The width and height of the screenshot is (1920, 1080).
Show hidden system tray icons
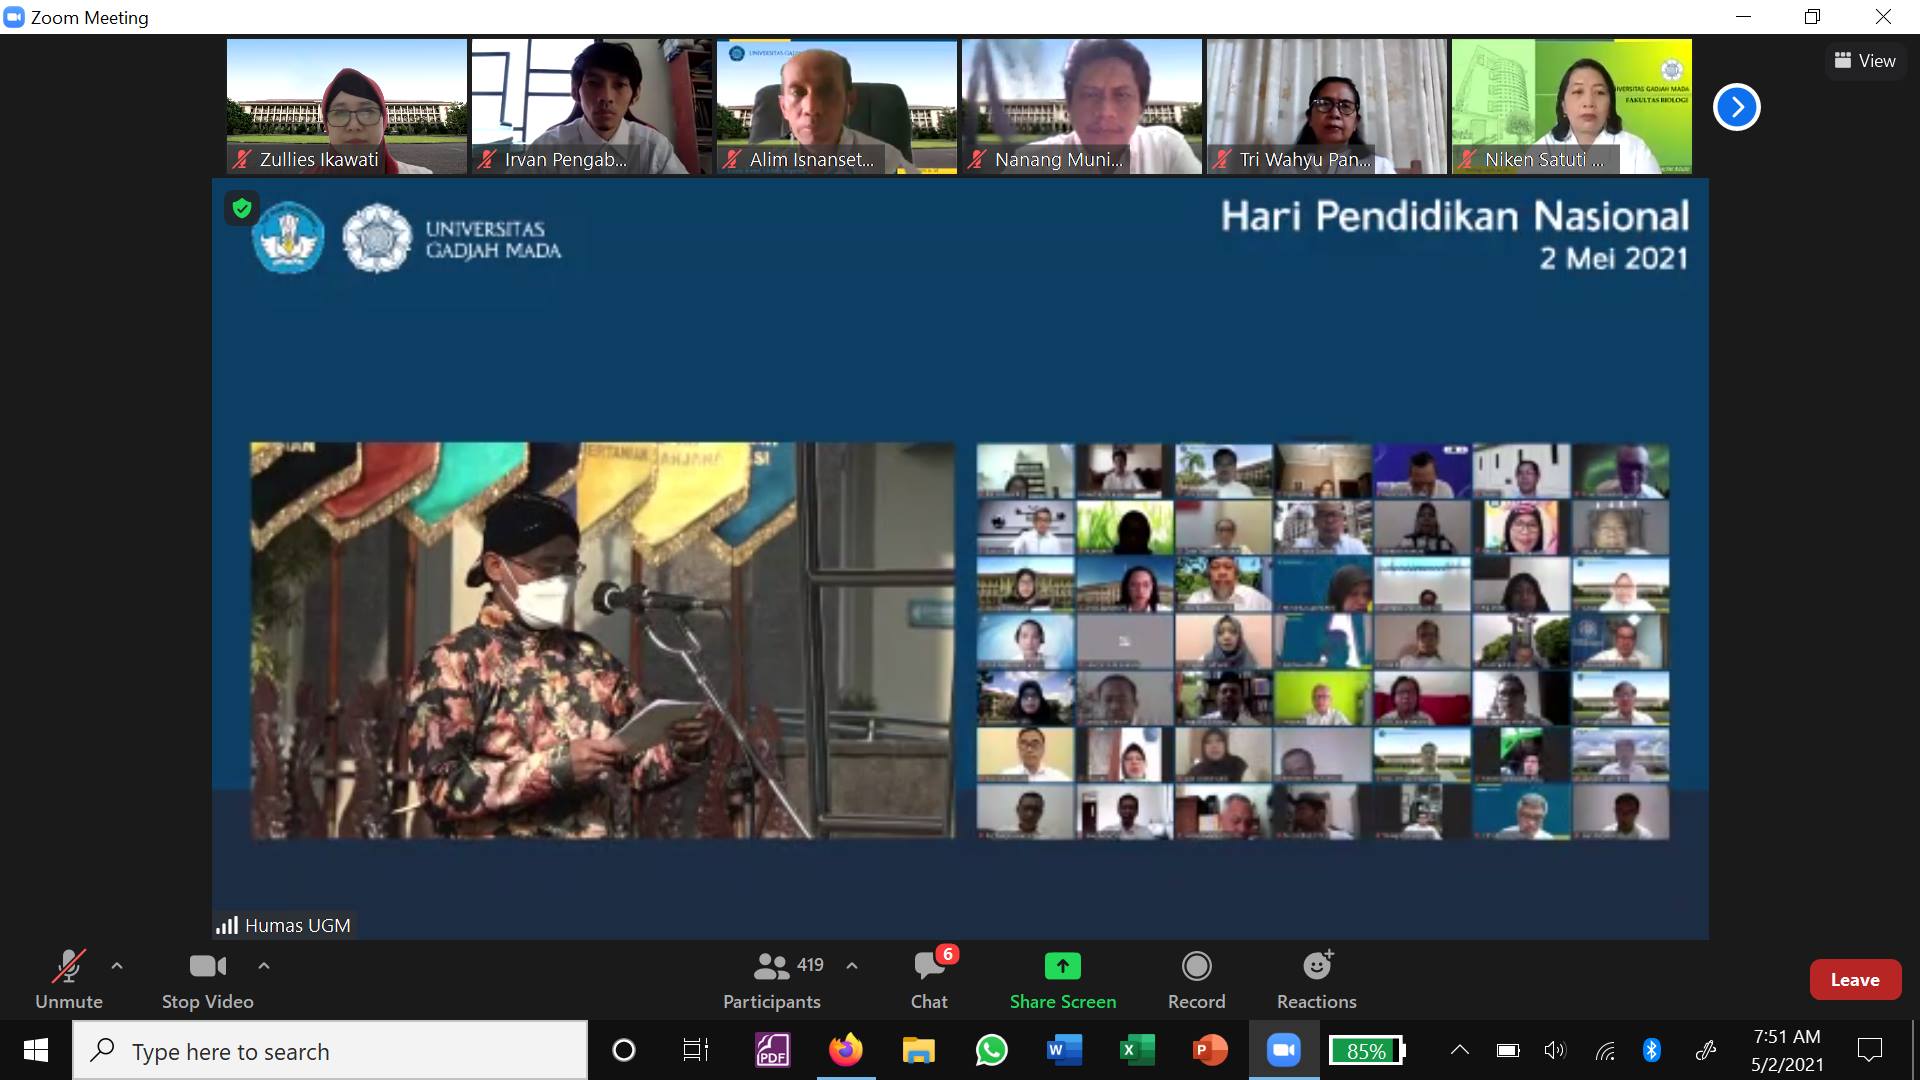(x=1460, y=1050)
